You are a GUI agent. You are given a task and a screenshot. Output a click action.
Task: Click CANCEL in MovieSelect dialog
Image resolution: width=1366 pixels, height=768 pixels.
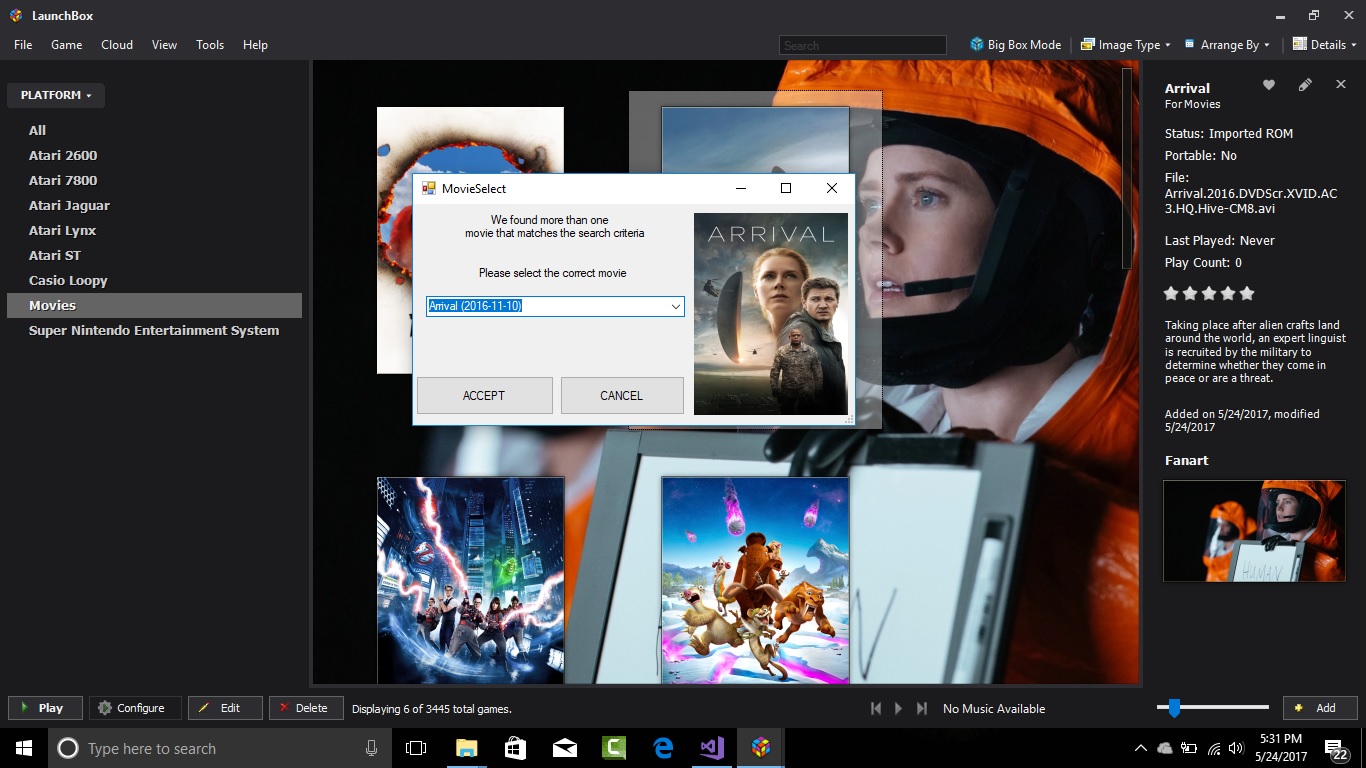pos(622,395)
